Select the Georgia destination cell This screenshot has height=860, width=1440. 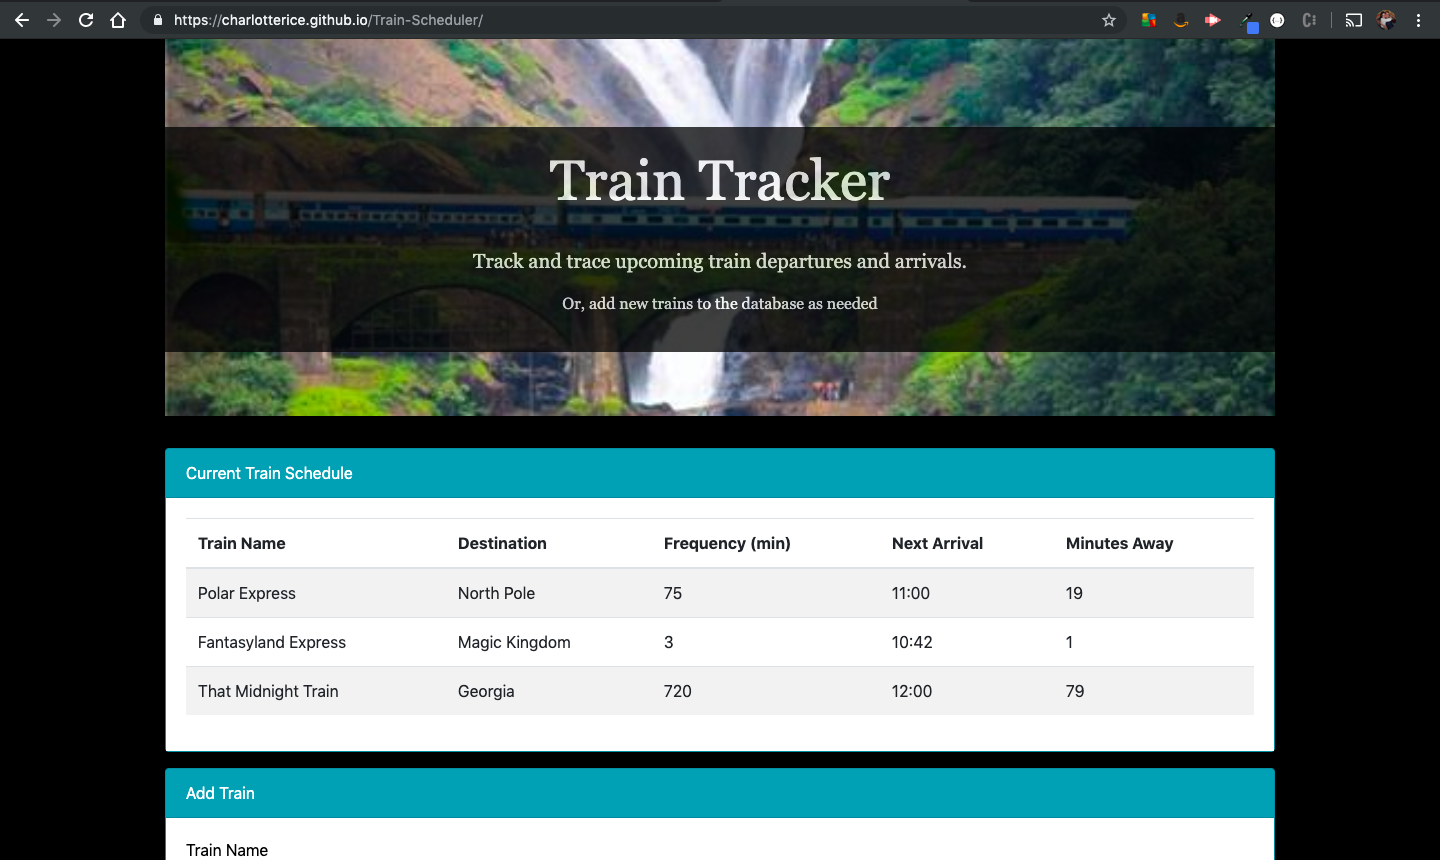click(486, 691)
